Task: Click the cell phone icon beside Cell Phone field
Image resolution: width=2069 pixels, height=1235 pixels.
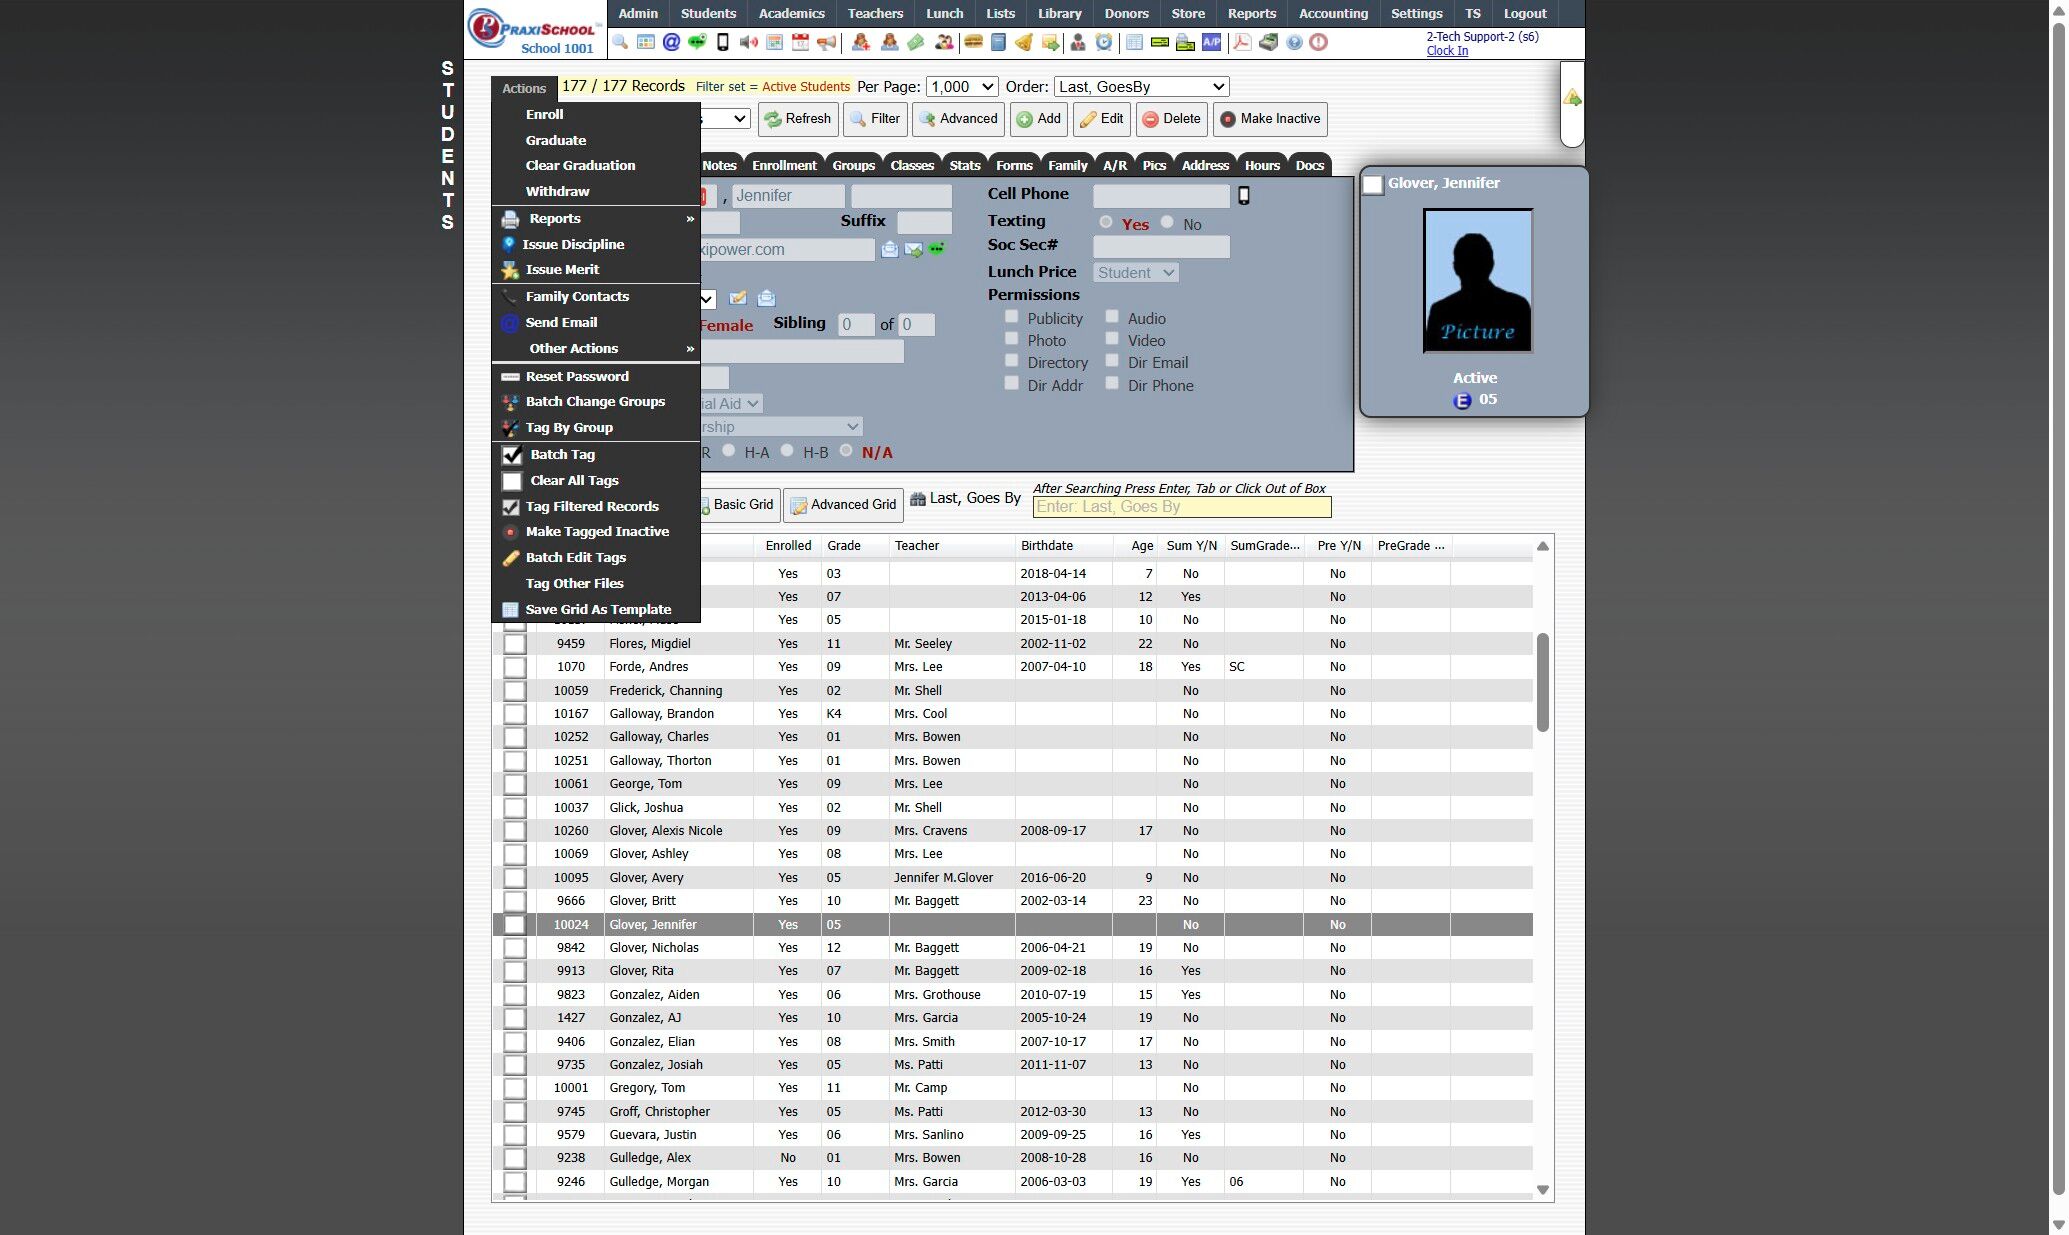Action: click(1244, 196)
